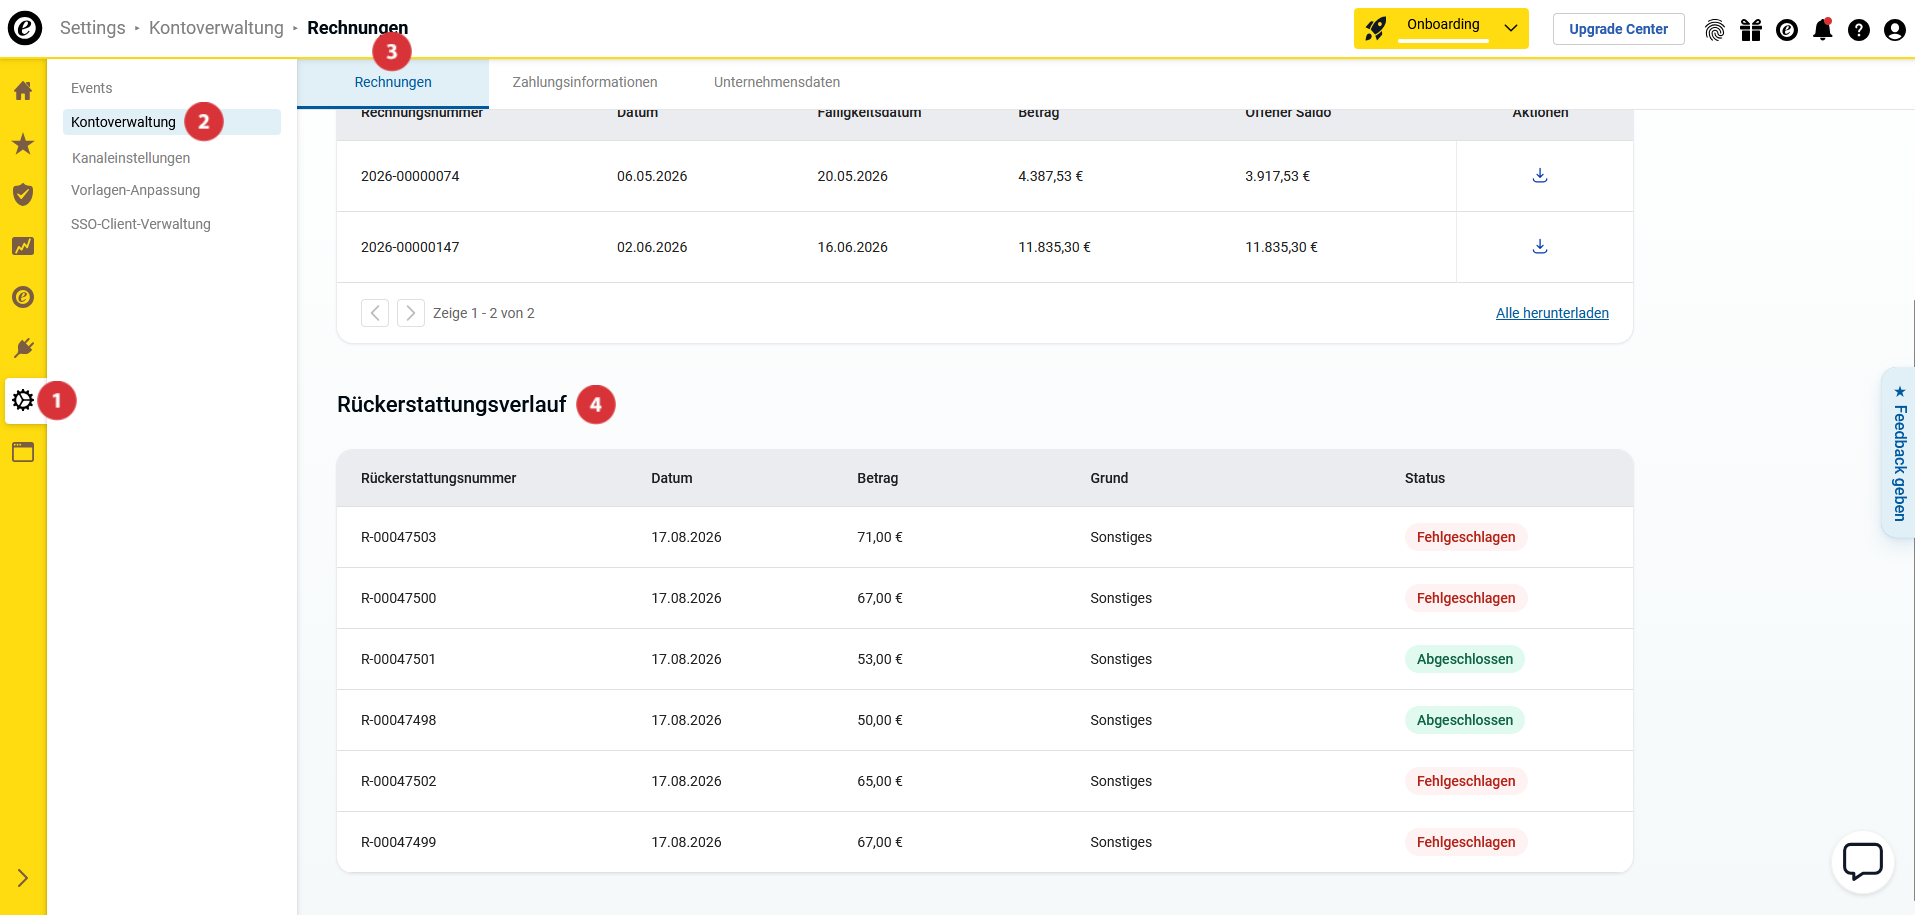Click Settings in the breadcrumb
The height and width of the screenshot is (915, 1915).
click(93, 28)
